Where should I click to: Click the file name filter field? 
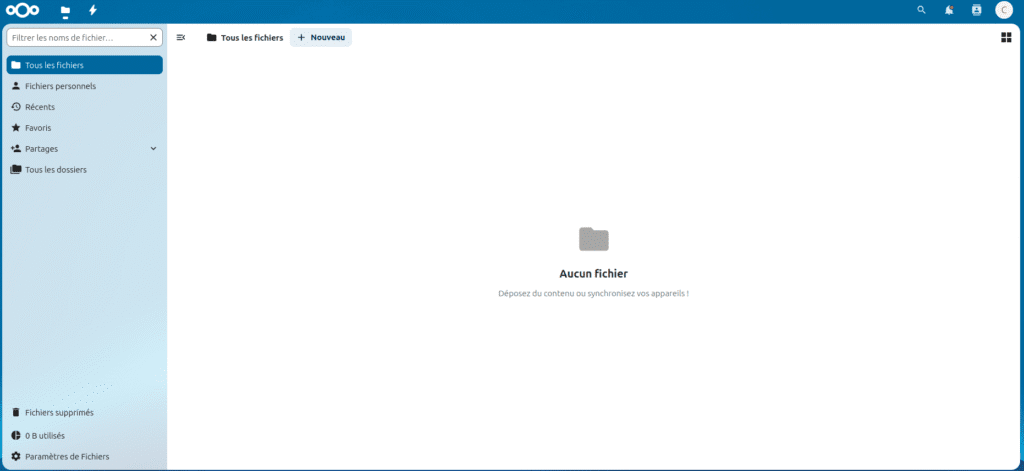[x=76, y=37]
